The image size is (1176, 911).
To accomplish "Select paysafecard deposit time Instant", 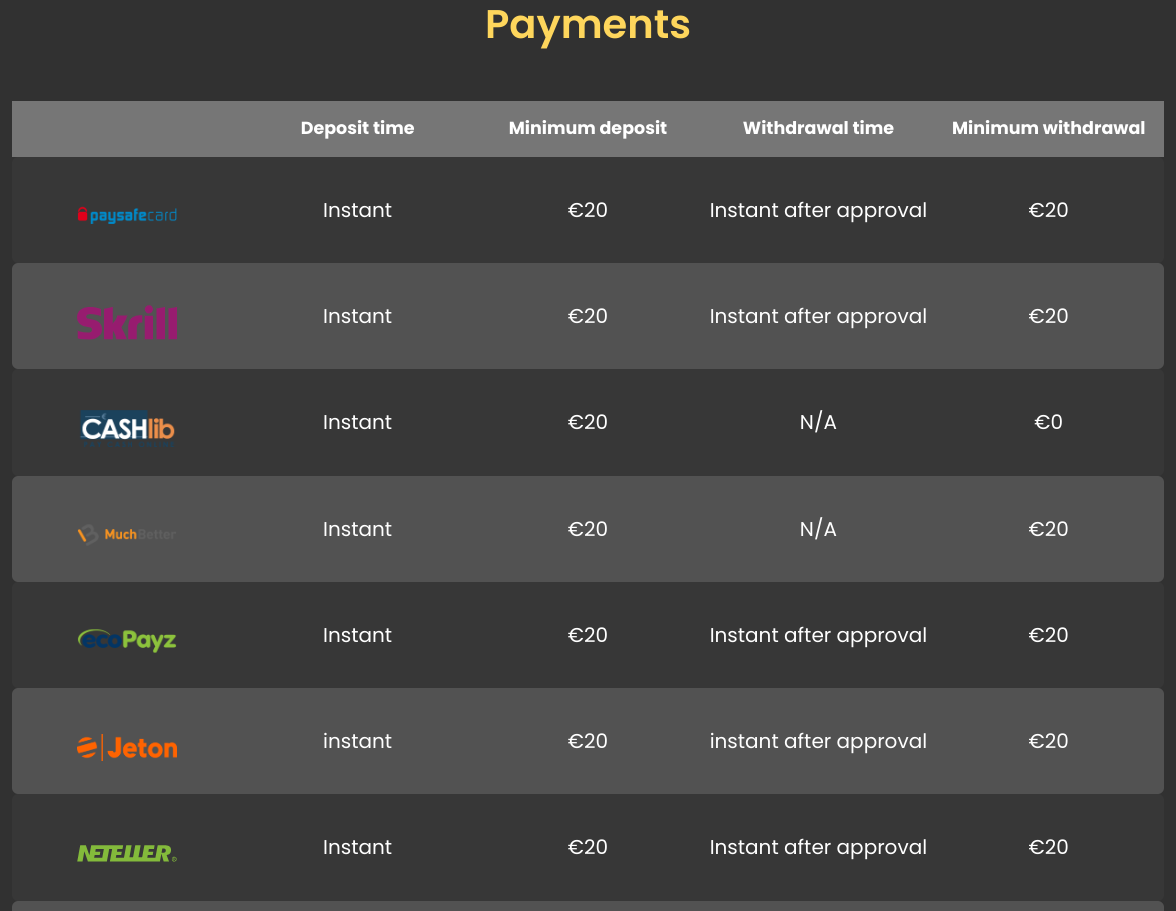I will [x=357, y=210].
